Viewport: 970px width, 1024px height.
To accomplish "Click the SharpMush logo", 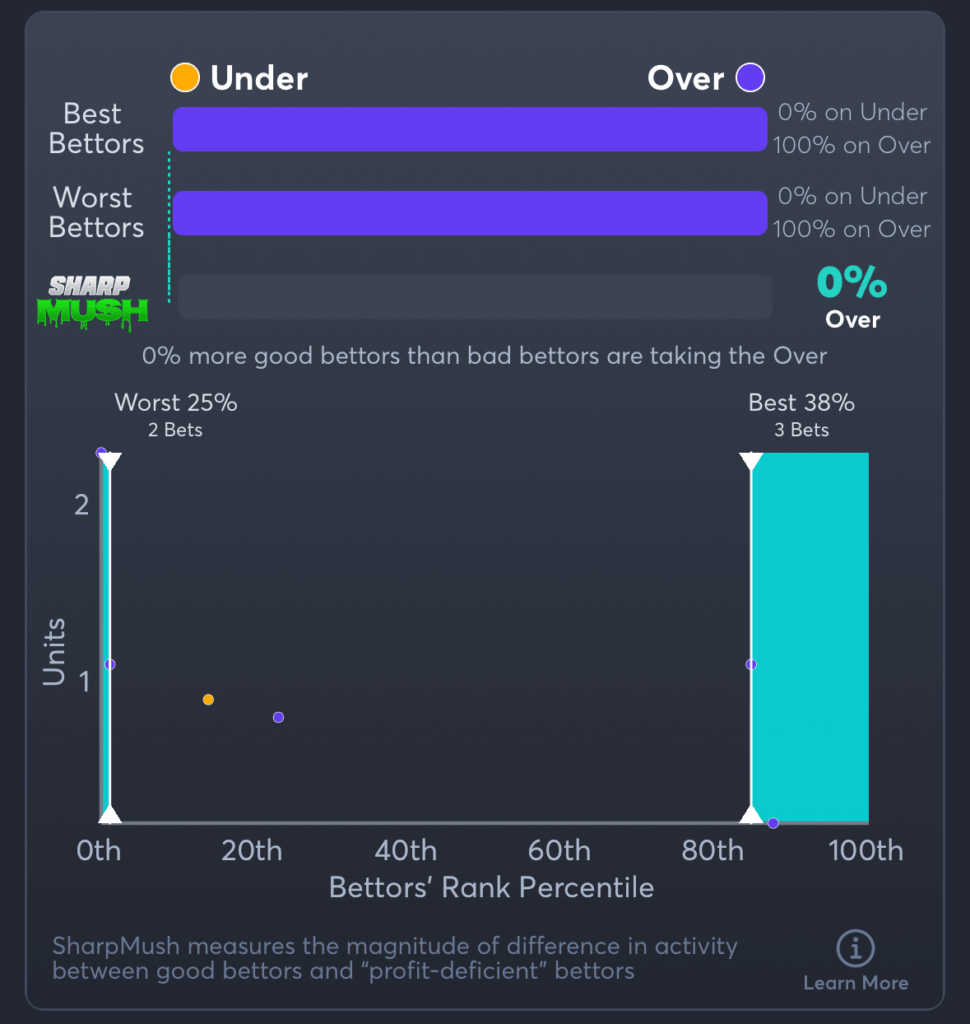I will coord(92,303).
